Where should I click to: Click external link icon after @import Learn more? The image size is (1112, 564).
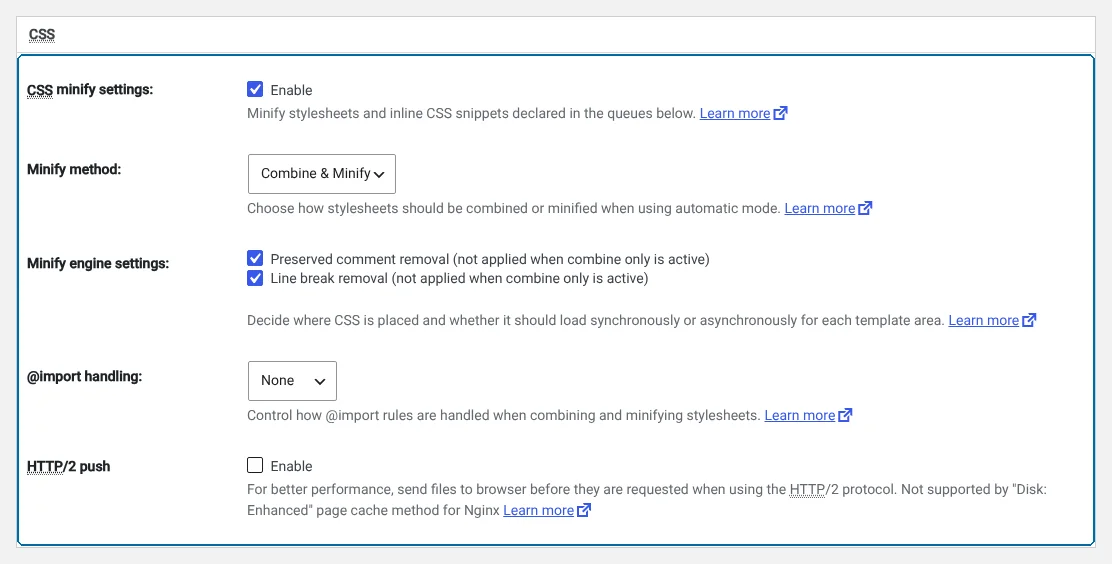pos(845,416)
